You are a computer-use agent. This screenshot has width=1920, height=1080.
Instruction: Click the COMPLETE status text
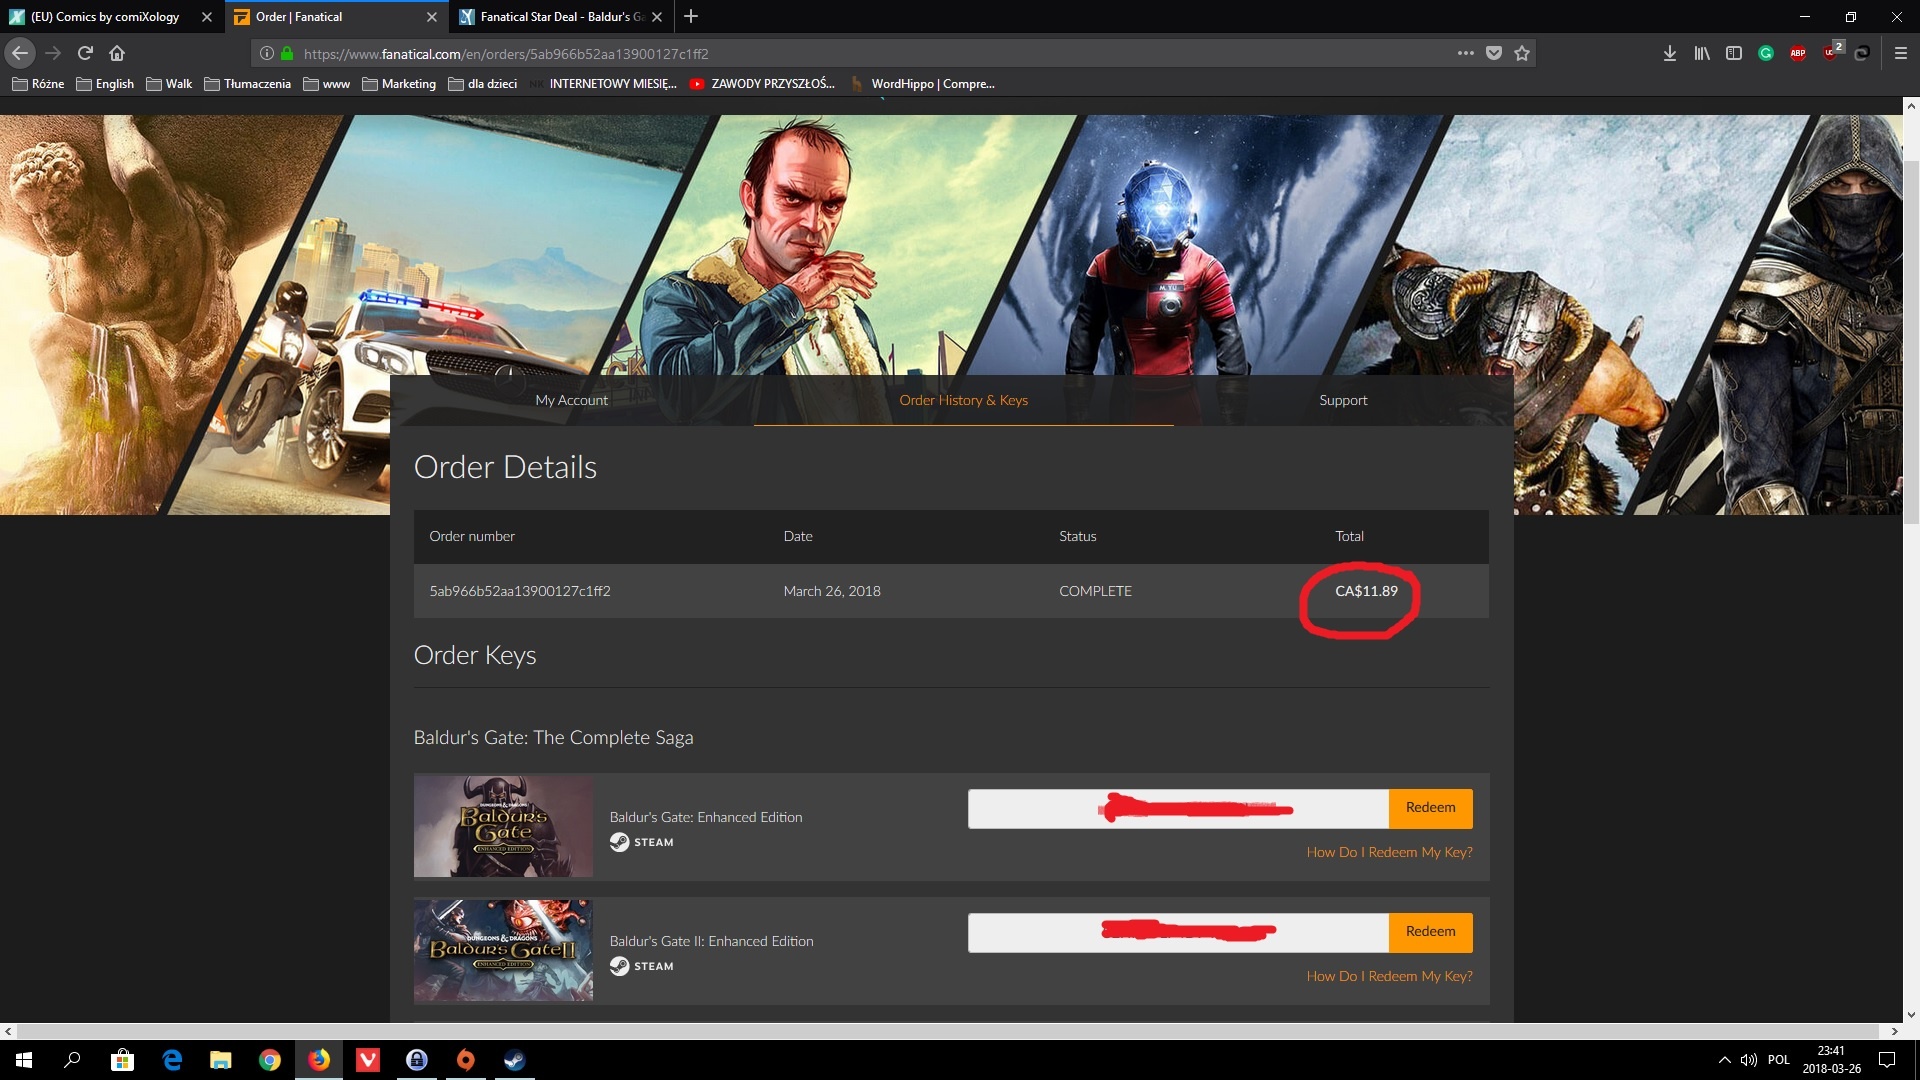(1095, 591)
